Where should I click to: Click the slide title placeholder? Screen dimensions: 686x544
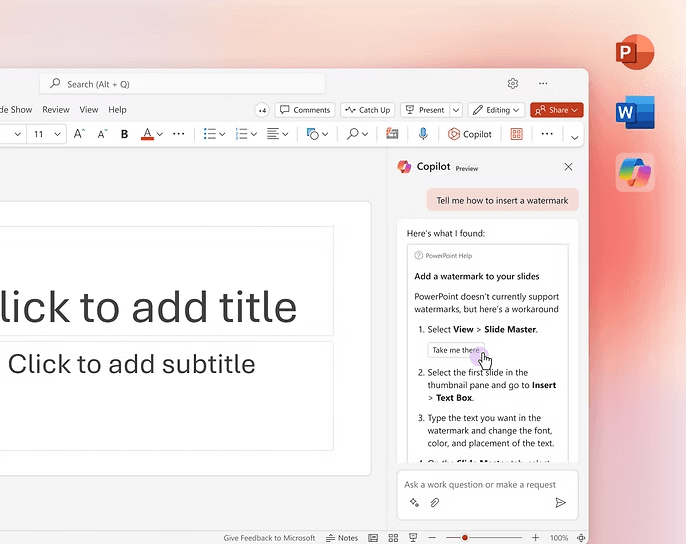pos(166,281)
